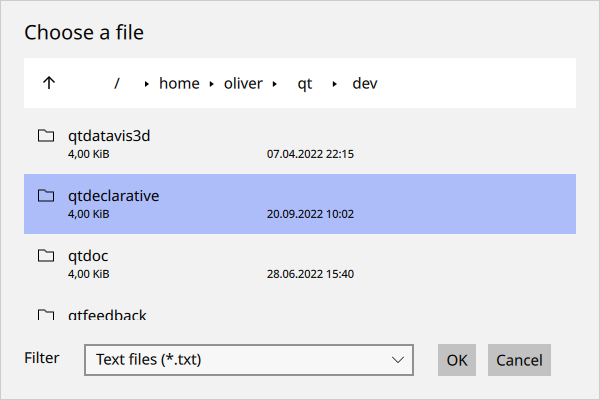
Task: Go to 'home' in the path bar
Action: coord(179,84)
